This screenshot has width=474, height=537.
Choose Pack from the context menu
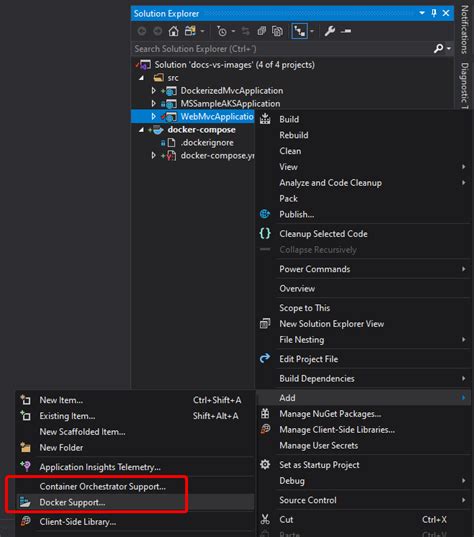tap(363, 199)
